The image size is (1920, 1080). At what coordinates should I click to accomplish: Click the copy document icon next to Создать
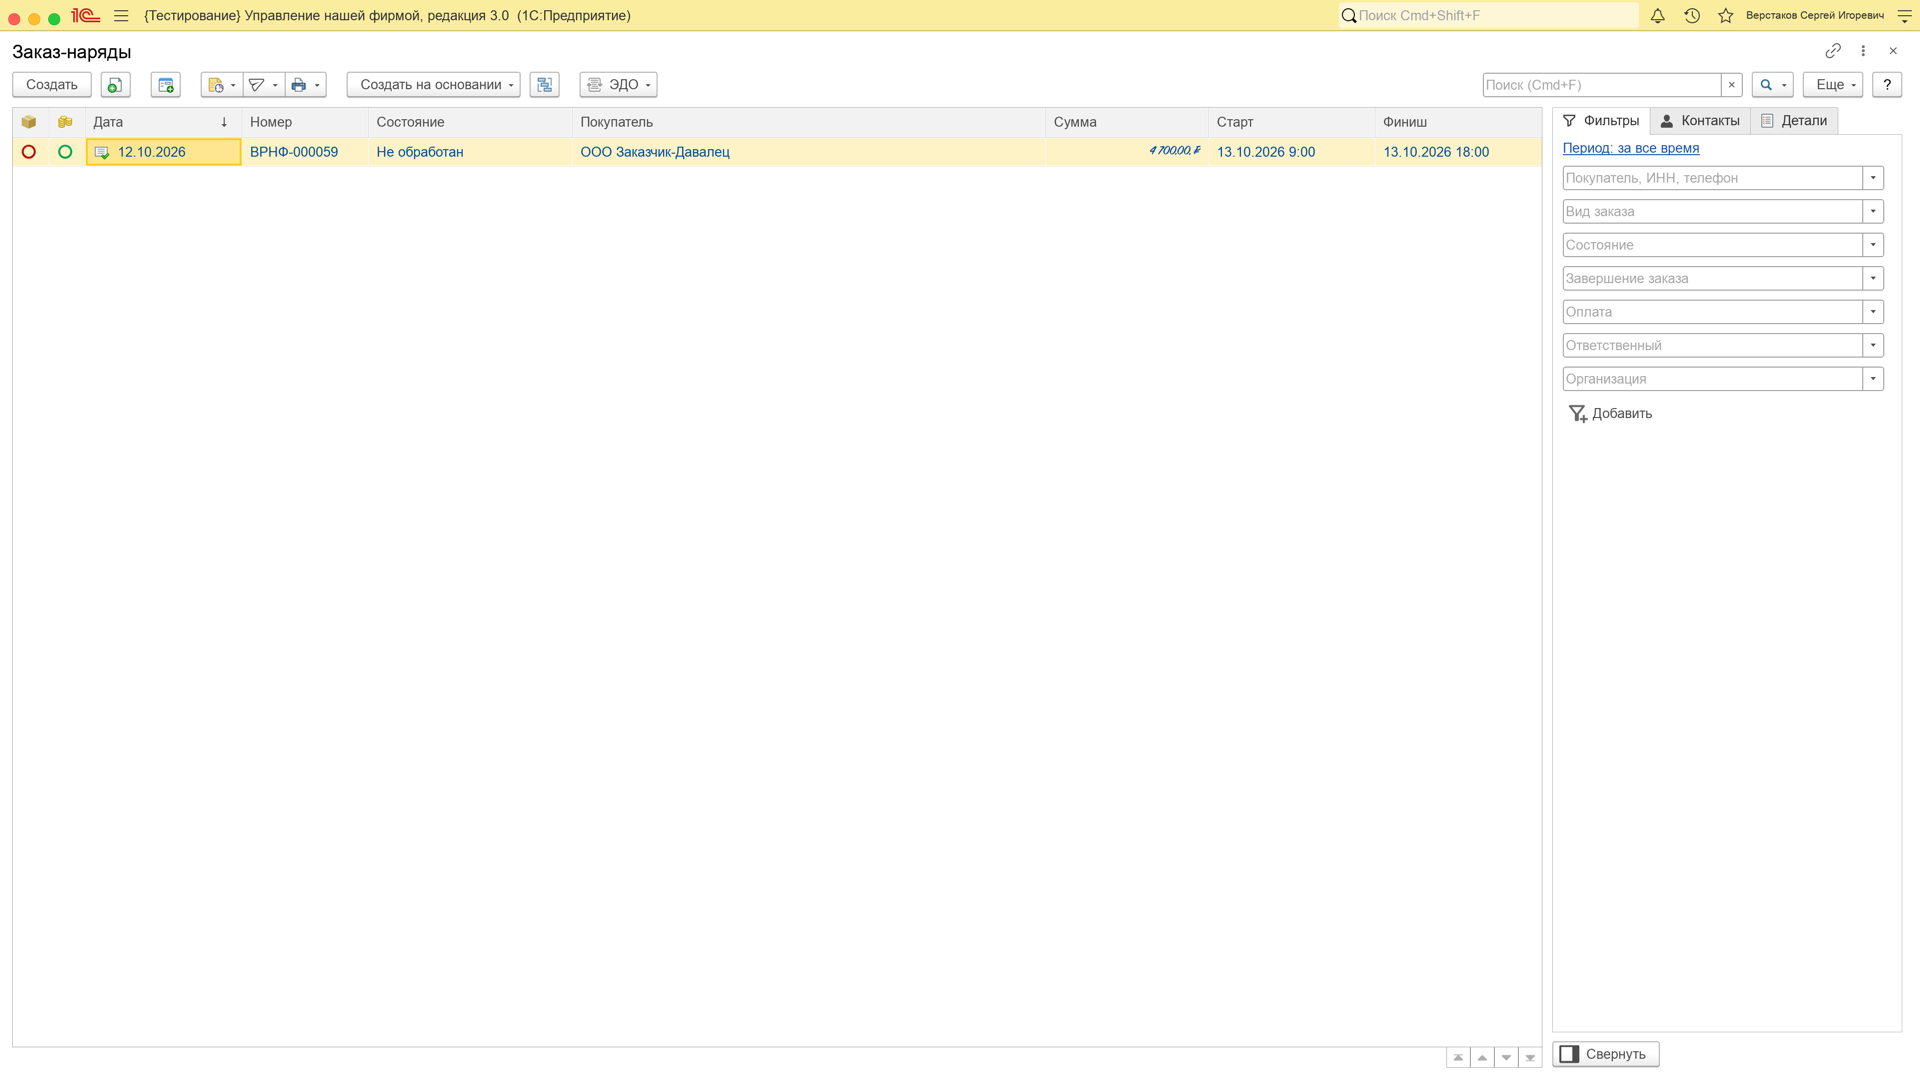(115, 85)
